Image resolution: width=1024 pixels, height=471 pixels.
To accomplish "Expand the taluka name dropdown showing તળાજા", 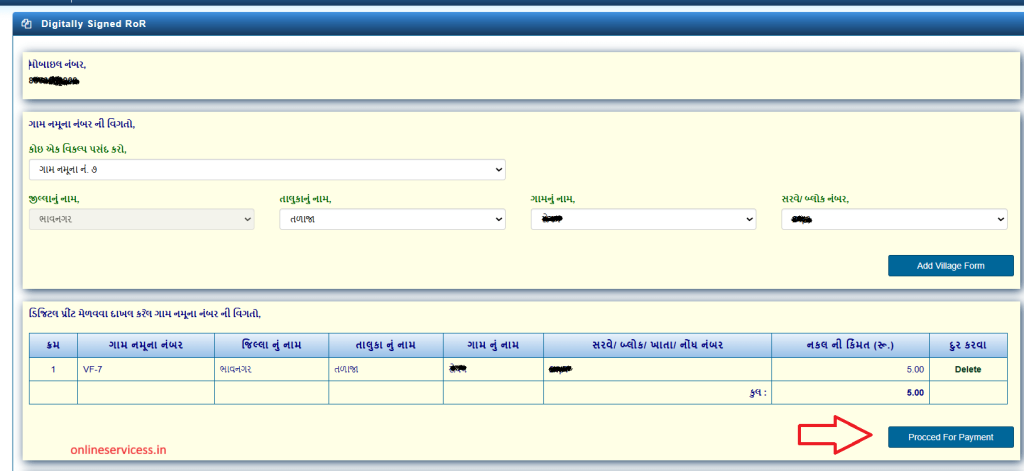I will click(392, 219).
